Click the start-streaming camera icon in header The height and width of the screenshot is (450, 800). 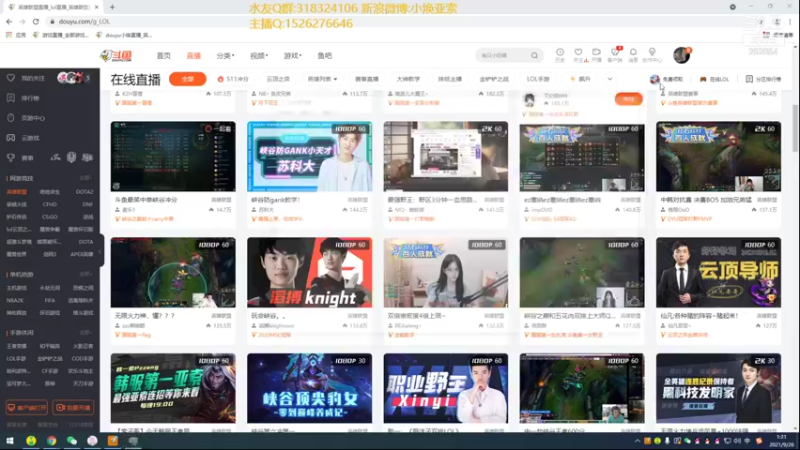(596, 55)
